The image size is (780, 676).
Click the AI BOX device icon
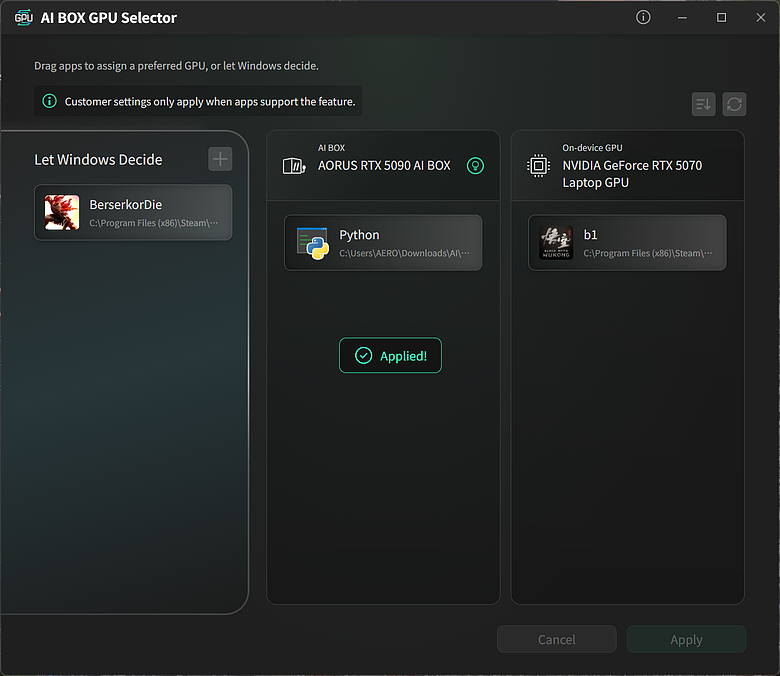[x=294, y=166]
